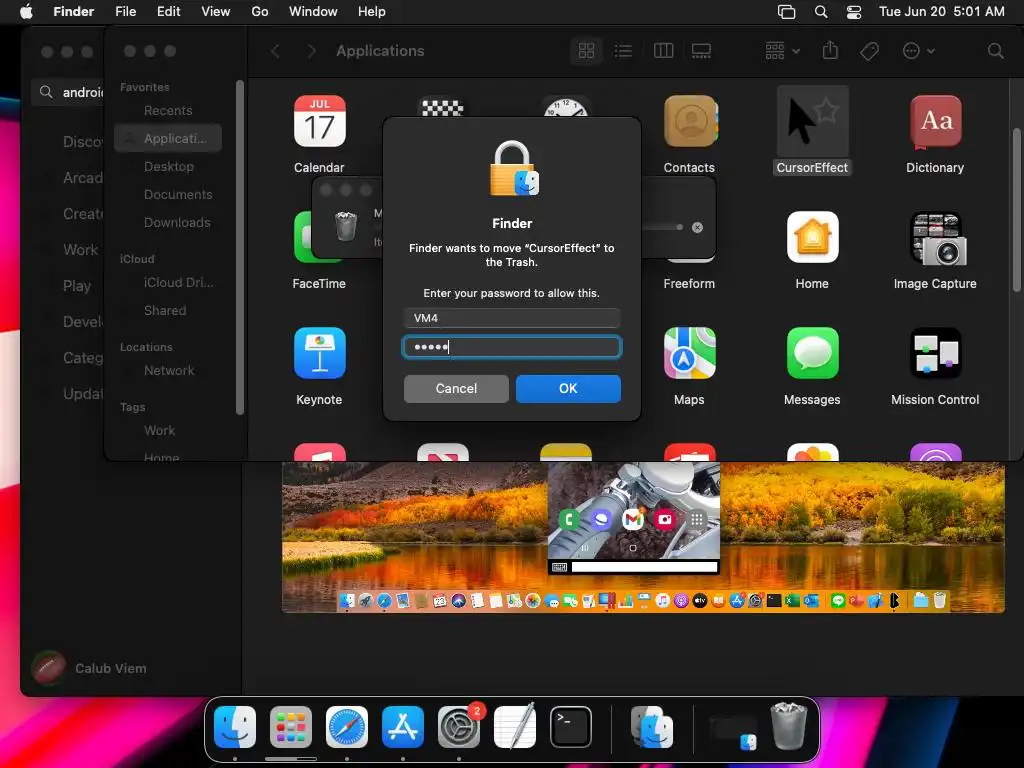Go forward in Finder navigation

point(312,51)
